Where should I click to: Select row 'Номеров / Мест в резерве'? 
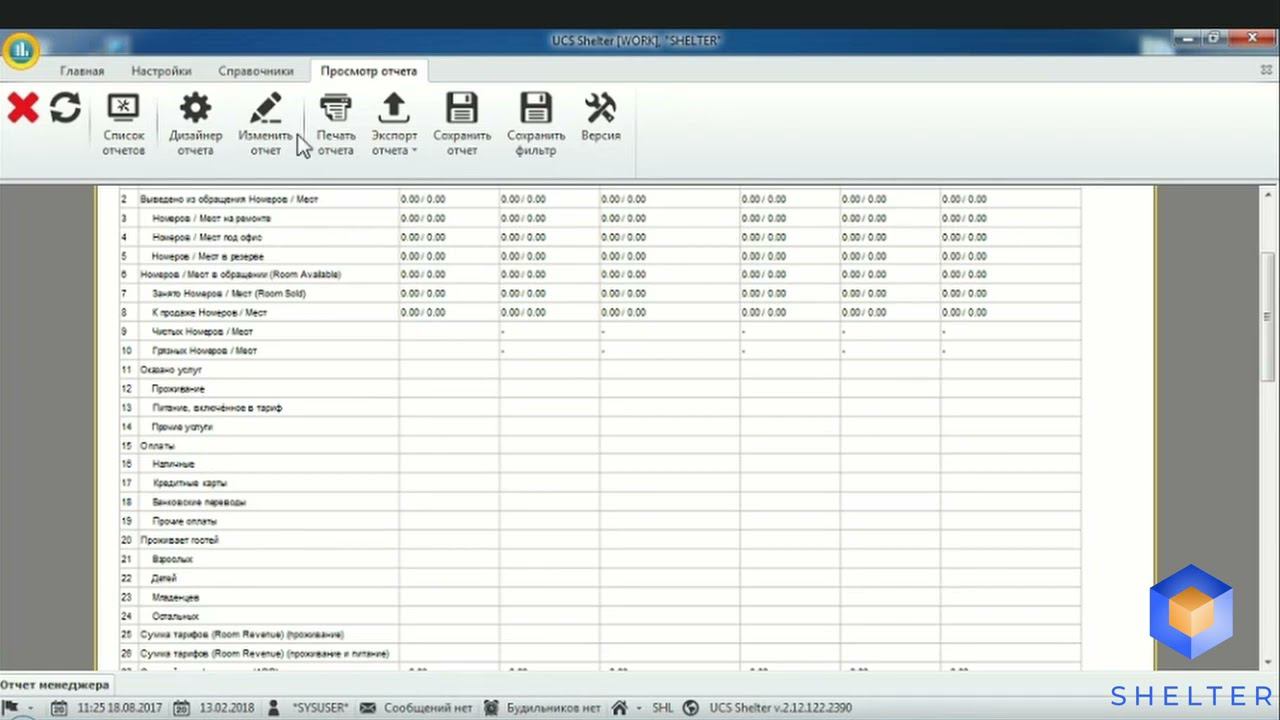(x=600, y=256)
